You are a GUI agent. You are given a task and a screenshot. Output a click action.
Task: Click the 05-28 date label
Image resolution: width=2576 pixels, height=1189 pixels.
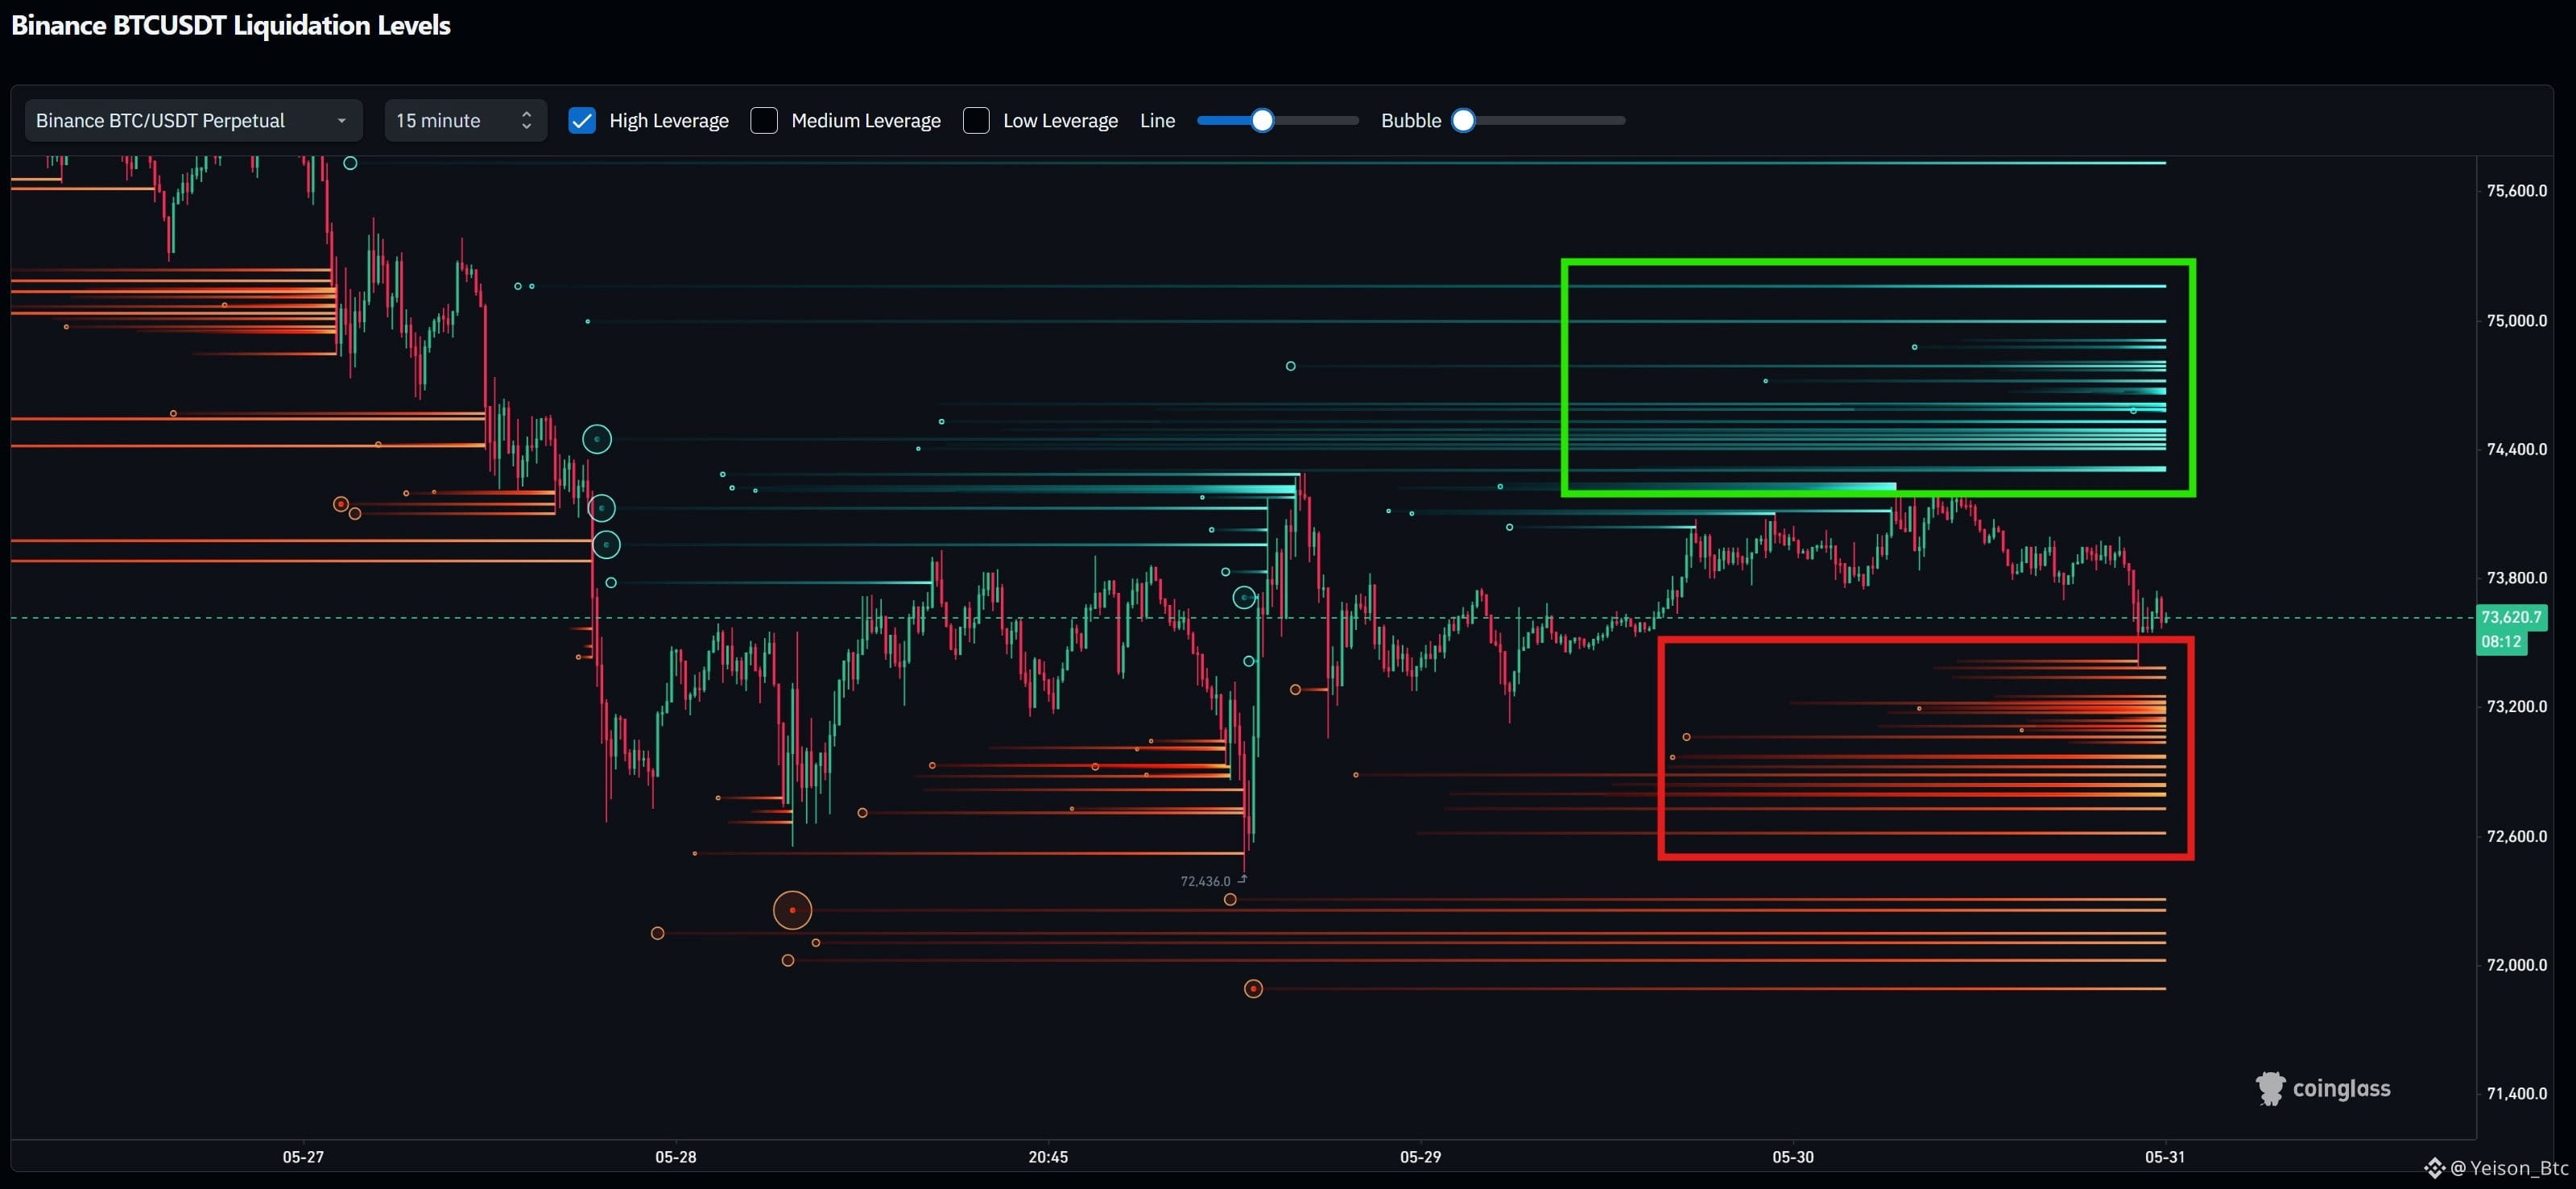(x=676, y=1157)
